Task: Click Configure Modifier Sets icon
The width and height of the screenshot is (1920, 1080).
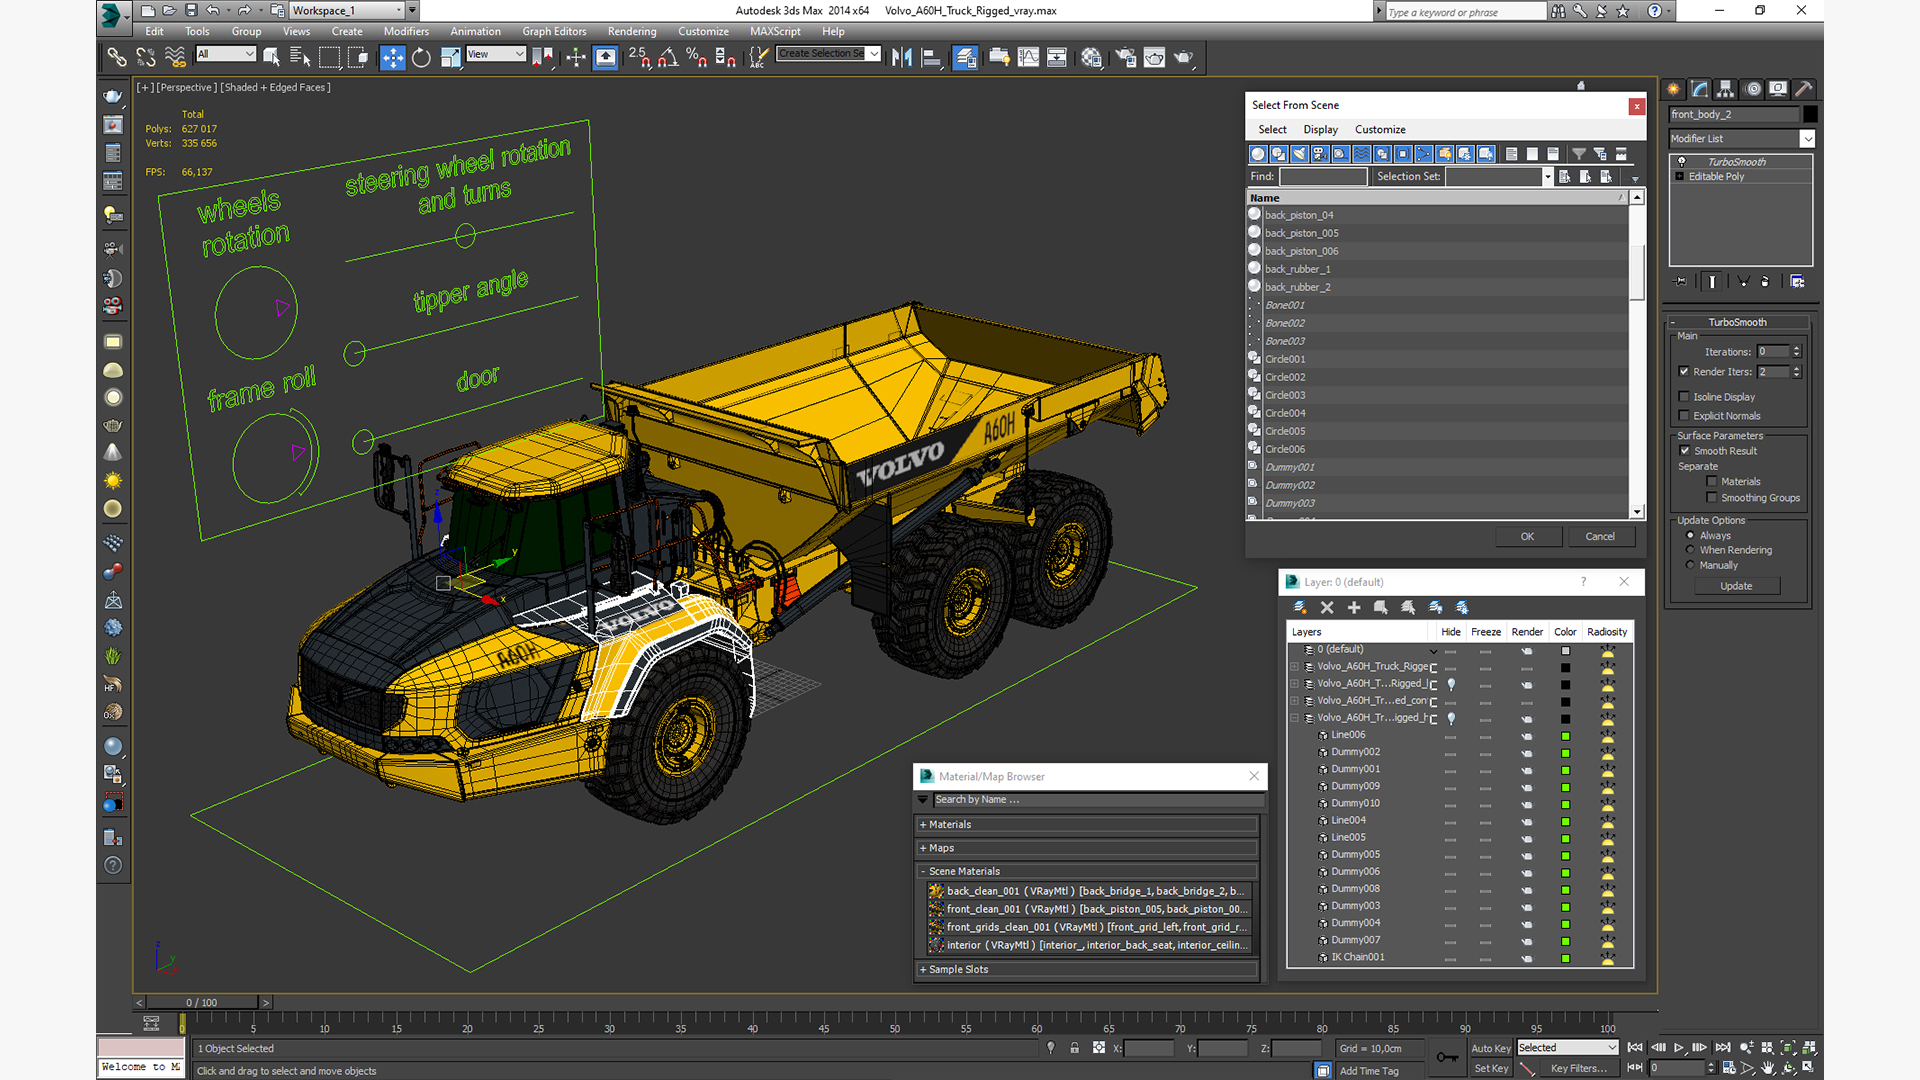Action: click(x=1797, y=282)
